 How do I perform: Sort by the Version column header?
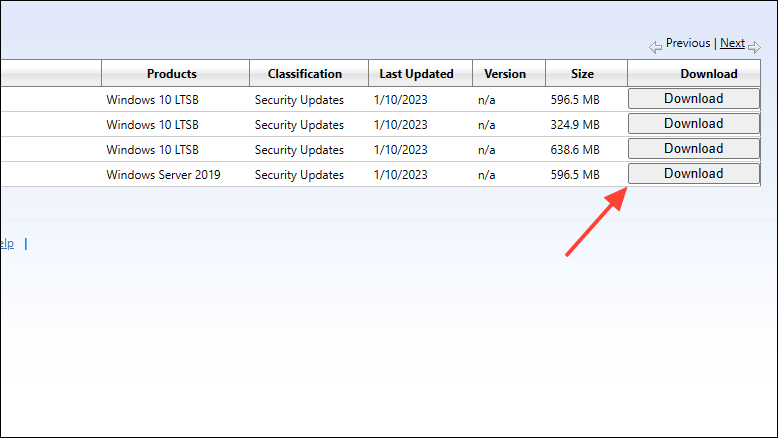pos(505,74)
